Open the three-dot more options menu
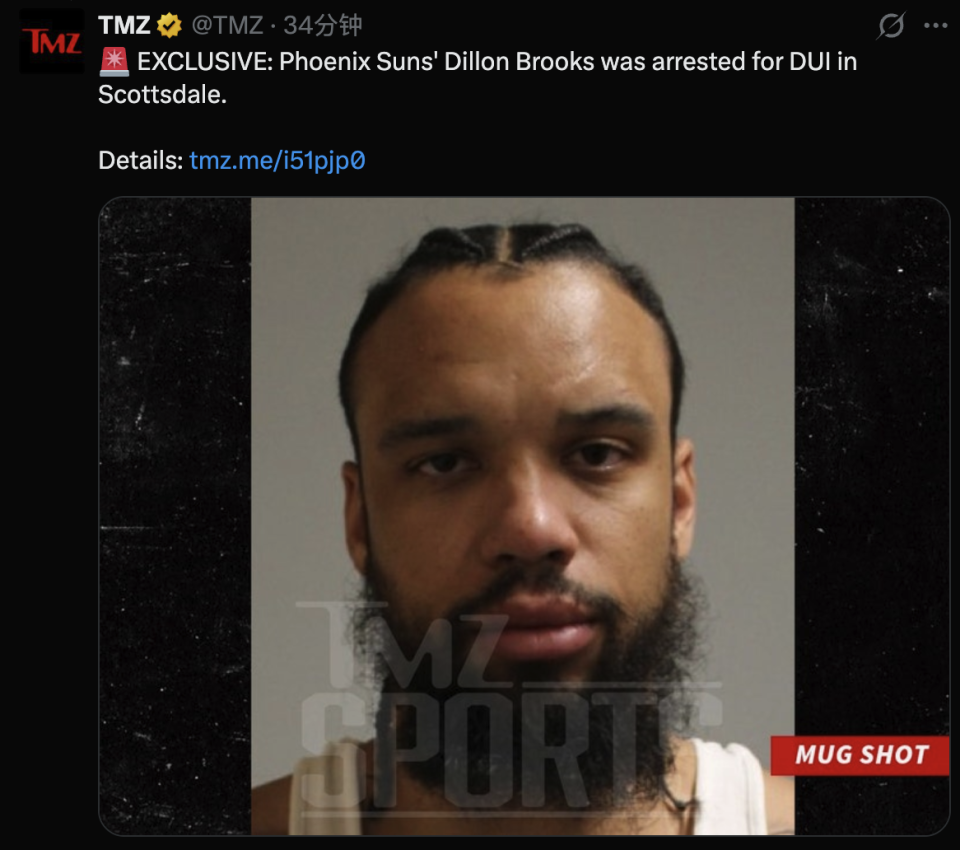The image size is (960, 850). [x=936, y=26]
